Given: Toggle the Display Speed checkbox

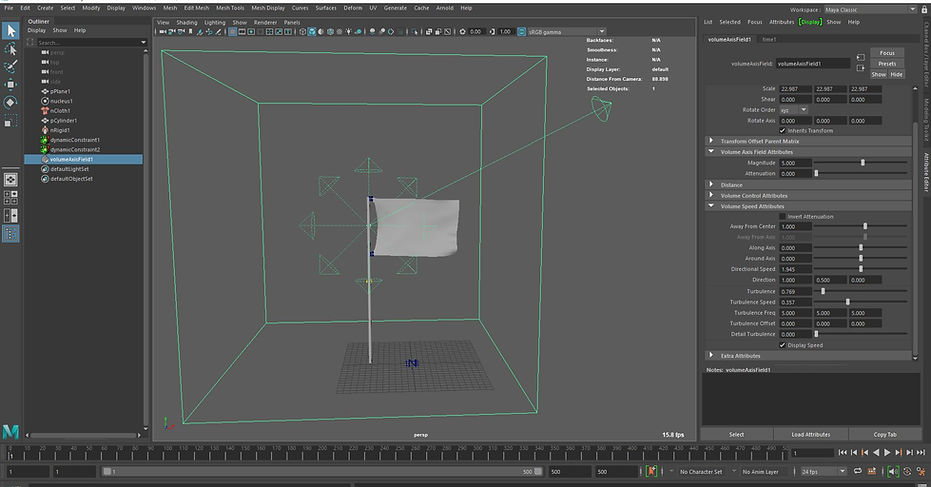Looking at the screenshot, I should coord(782,345).
